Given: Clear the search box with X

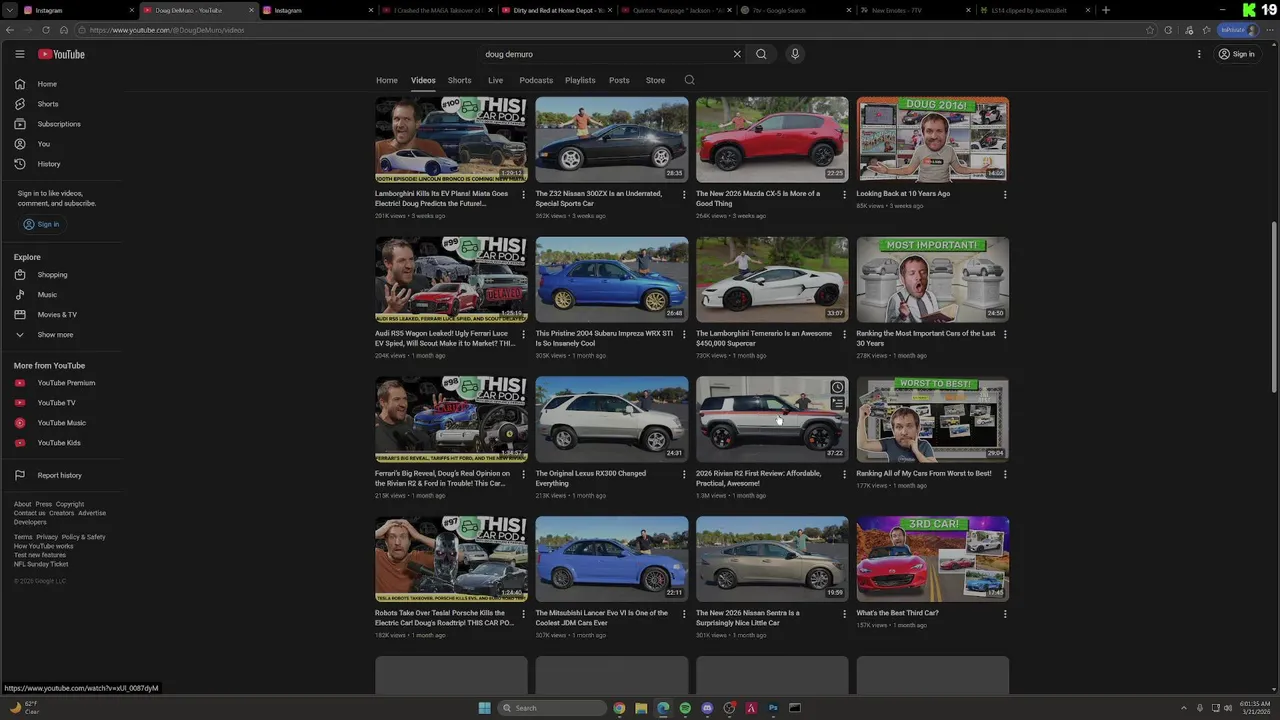Looking at the screenshot, I should 737,54.
